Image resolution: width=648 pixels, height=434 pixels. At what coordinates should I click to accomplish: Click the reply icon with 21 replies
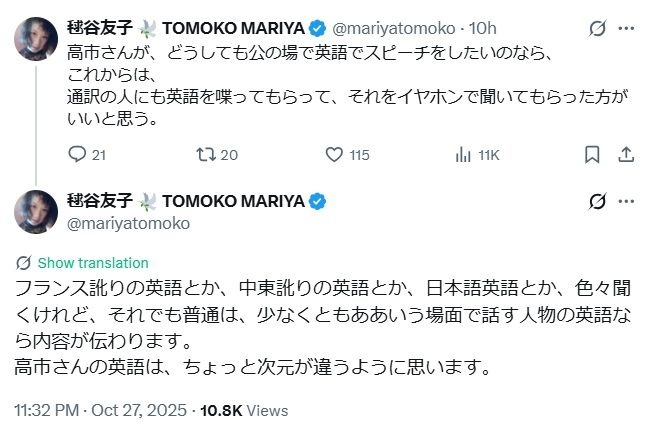click(x=78, y=154)
